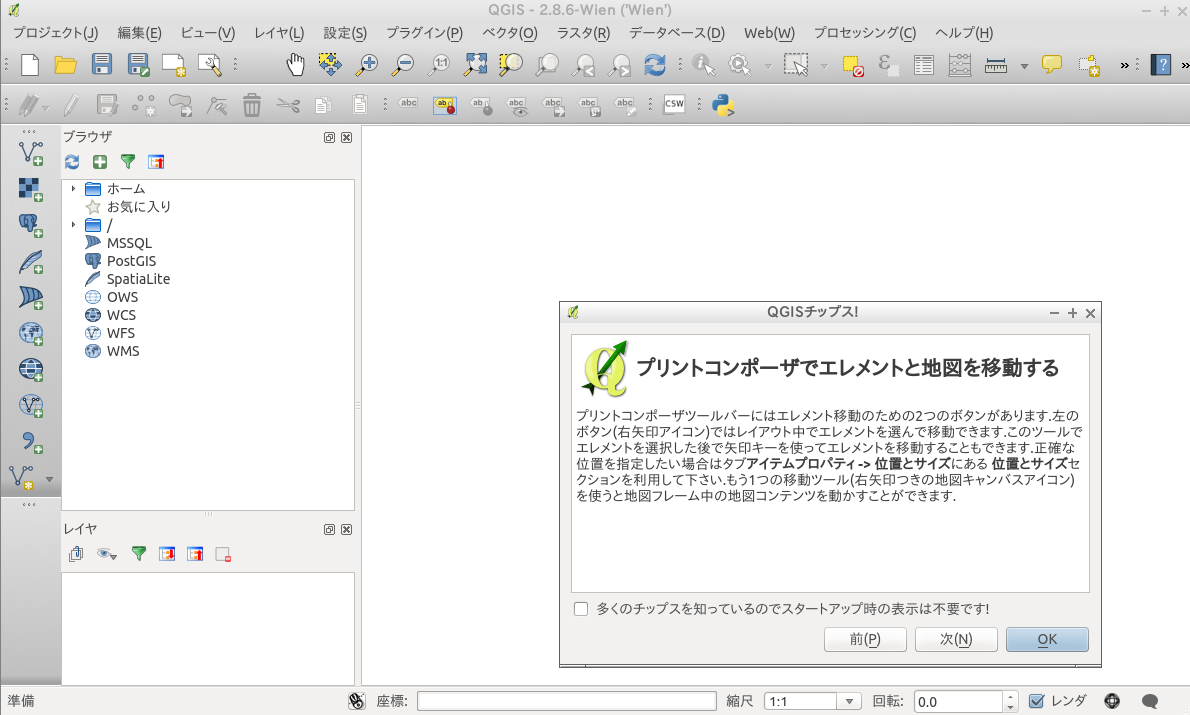Image resolution: width=1190 pixels, height=715 pixels.
Task: Open the measure tool dropdown arrow
Action: [1024, 66]
